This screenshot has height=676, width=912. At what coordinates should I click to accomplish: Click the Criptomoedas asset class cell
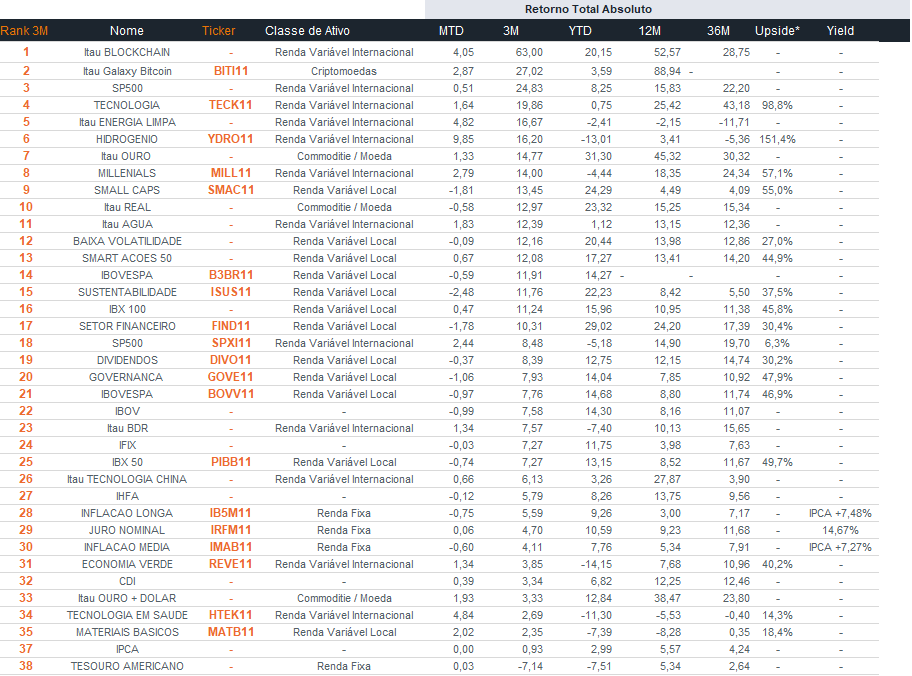click(x=344, y=72)
